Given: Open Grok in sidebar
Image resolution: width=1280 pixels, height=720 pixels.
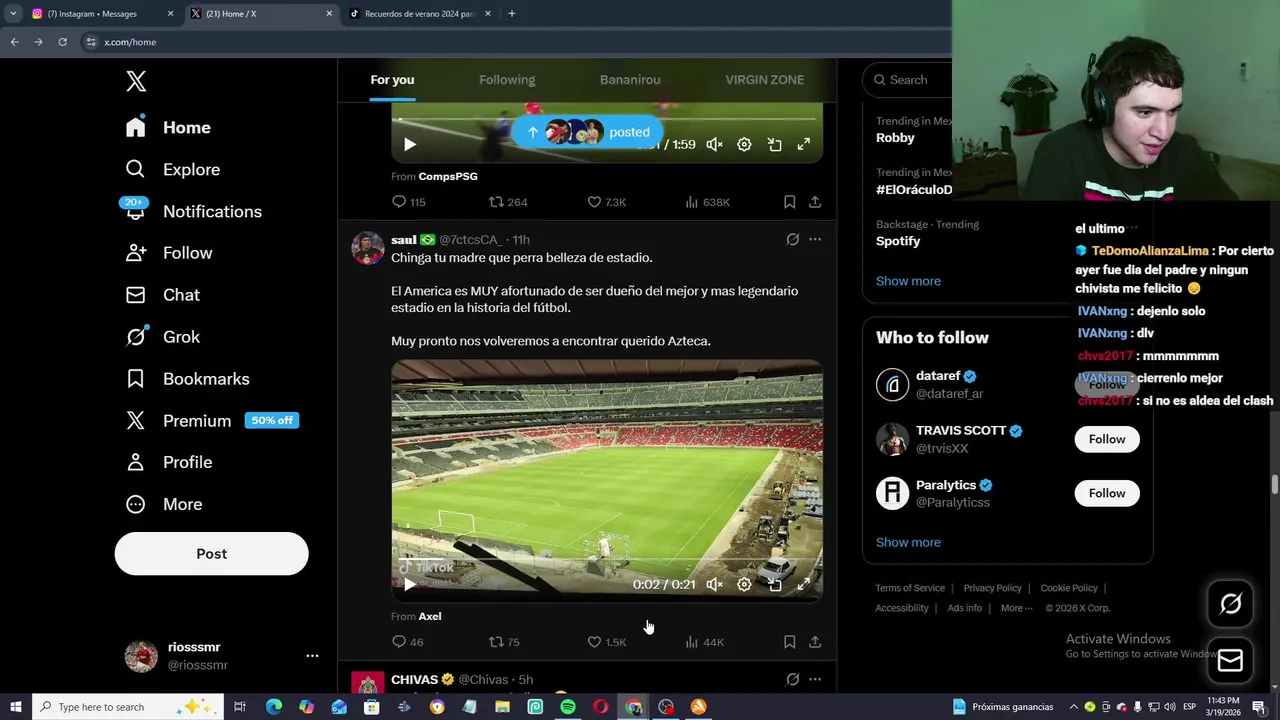Looking at the screenshot, I should pyautogui.click(x=162, y=337).
